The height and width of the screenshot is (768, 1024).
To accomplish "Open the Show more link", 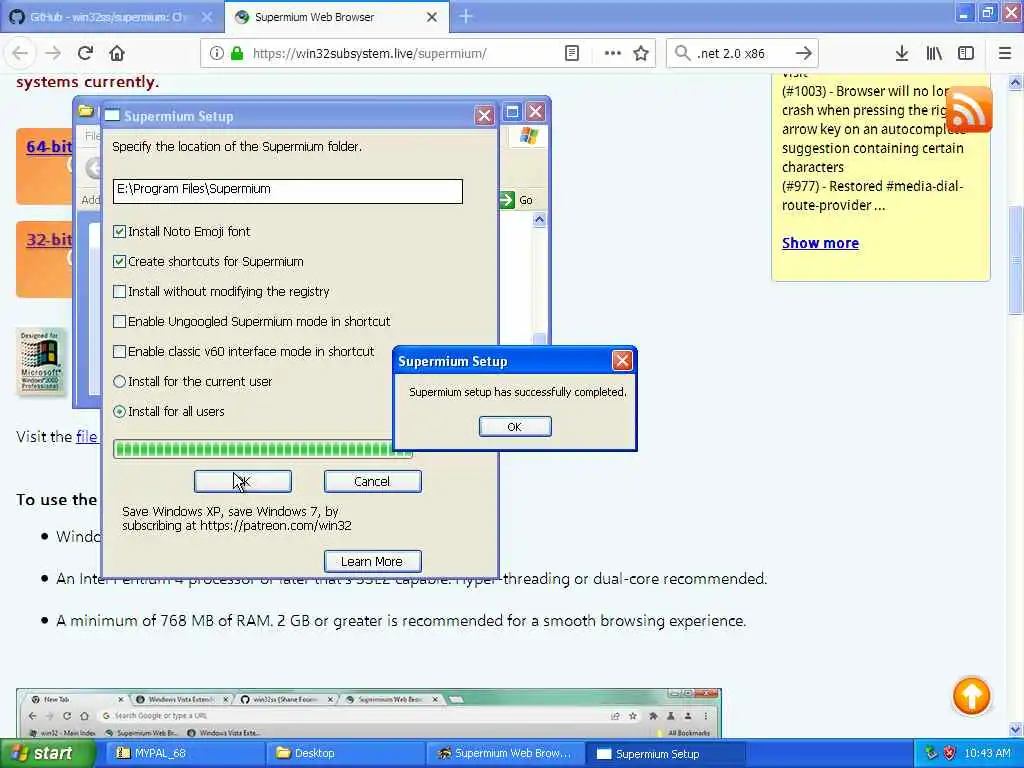I will point(820,243).
